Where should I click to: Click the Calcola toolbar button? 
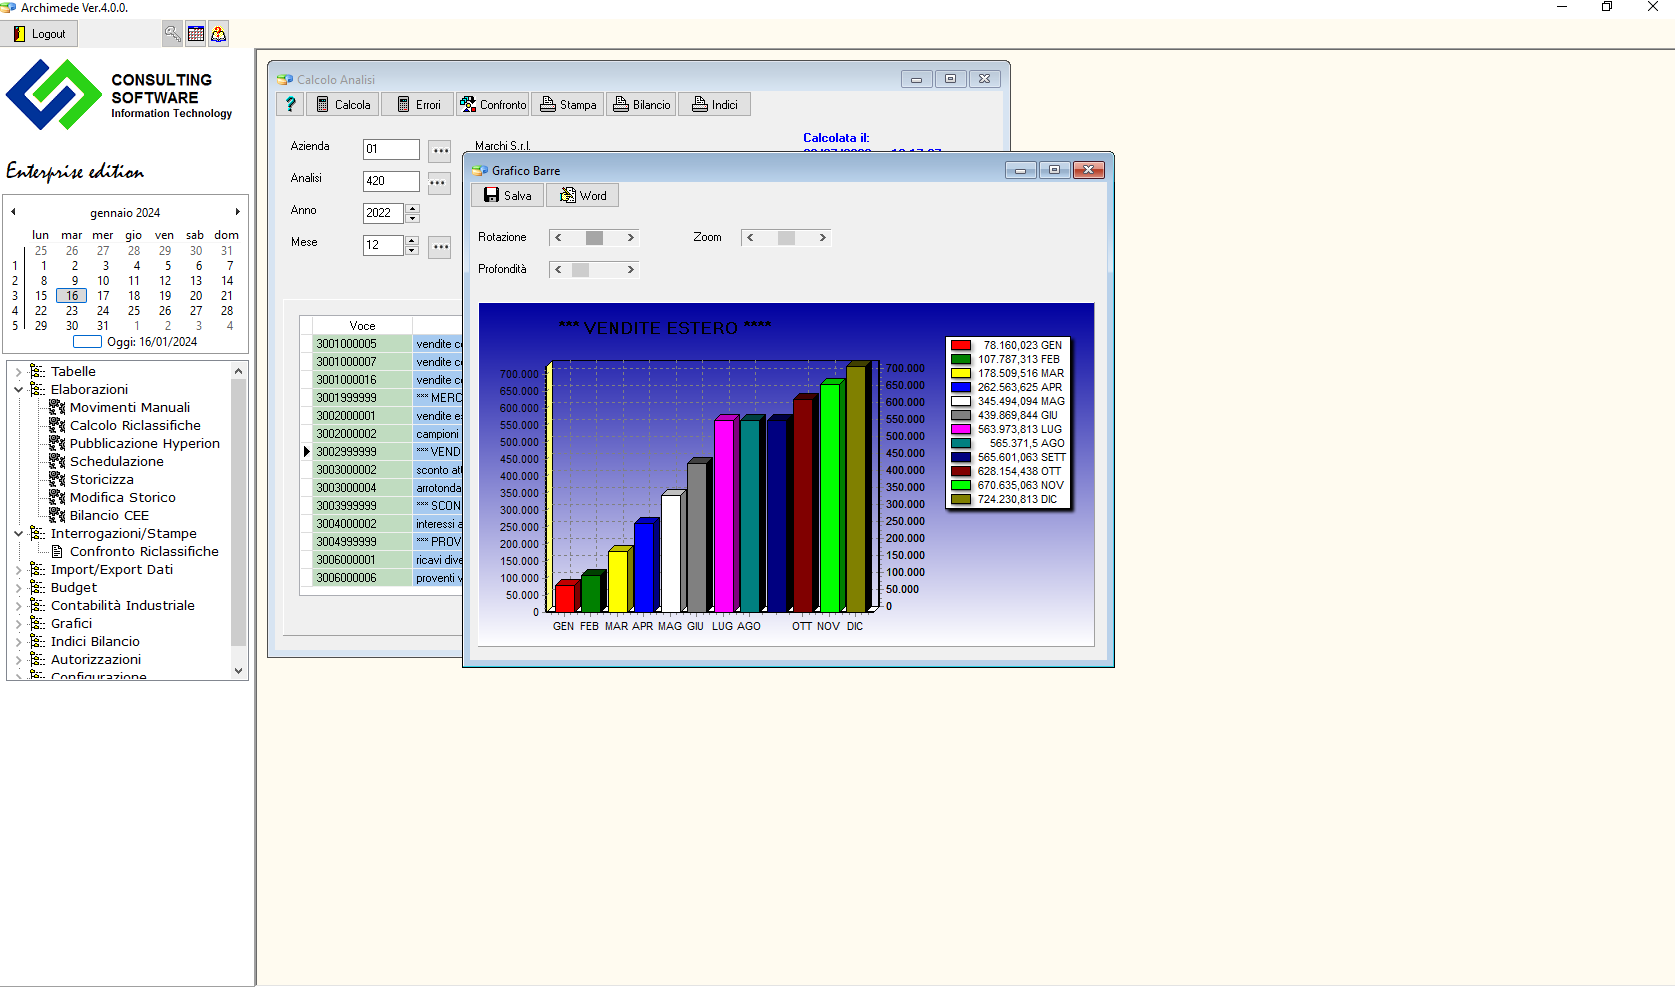tap(343, 104)
